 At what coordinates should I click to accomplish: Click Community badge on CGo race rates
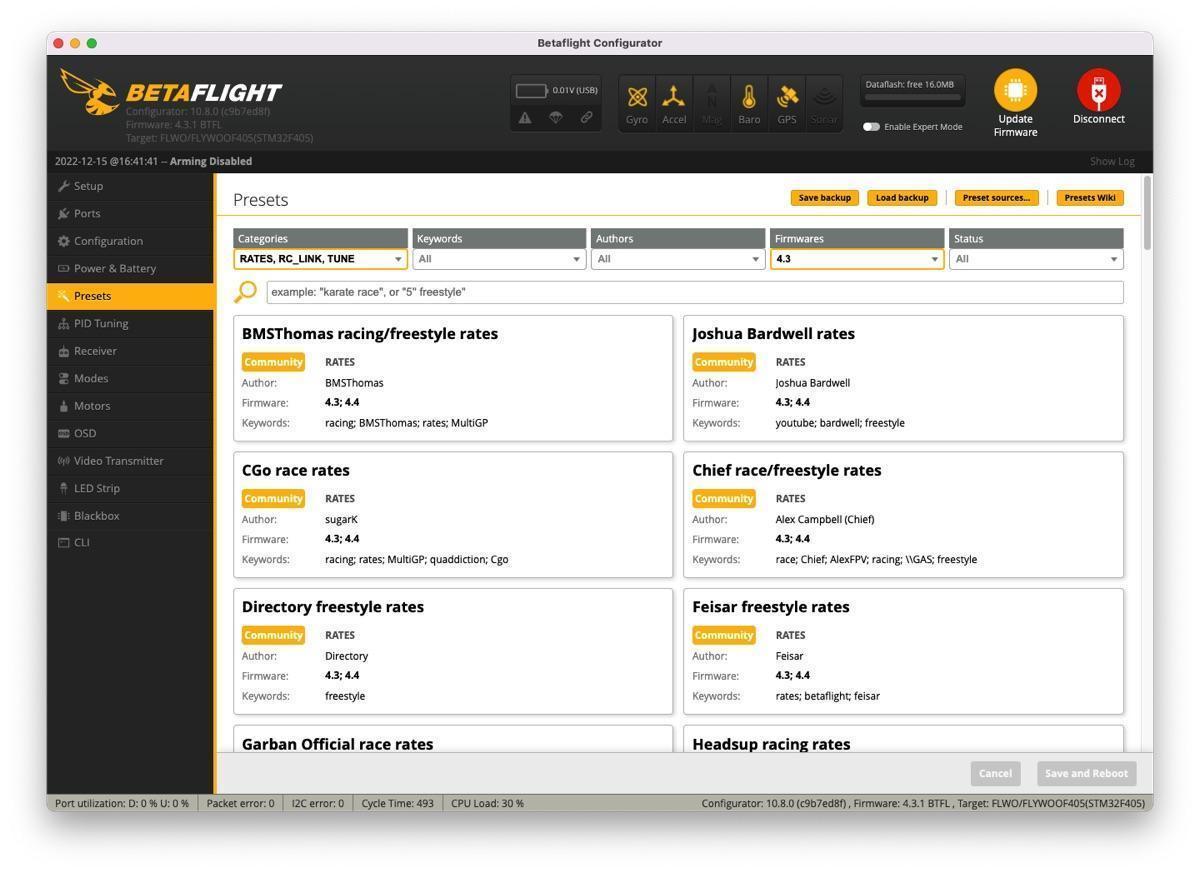coord(273,499)
